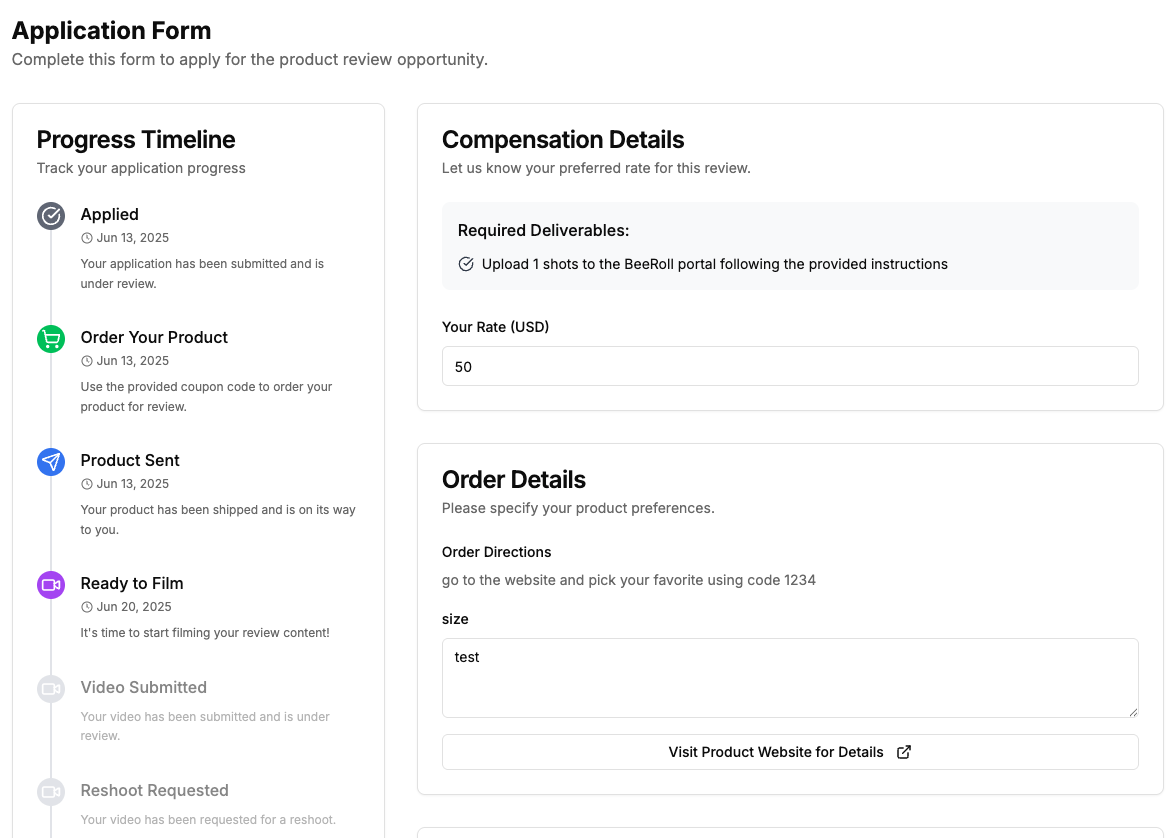This screenshot has width=1168, height=838.
Task: Select the Applied timeline step title
Action: coord(110,215)
